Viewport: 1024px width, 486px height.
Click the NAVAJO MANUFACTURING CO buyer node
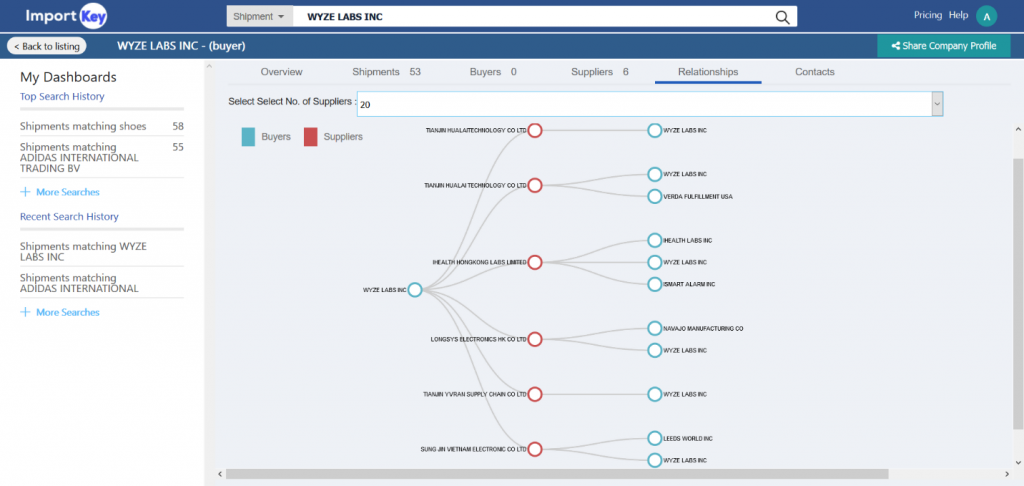(654, 328)
